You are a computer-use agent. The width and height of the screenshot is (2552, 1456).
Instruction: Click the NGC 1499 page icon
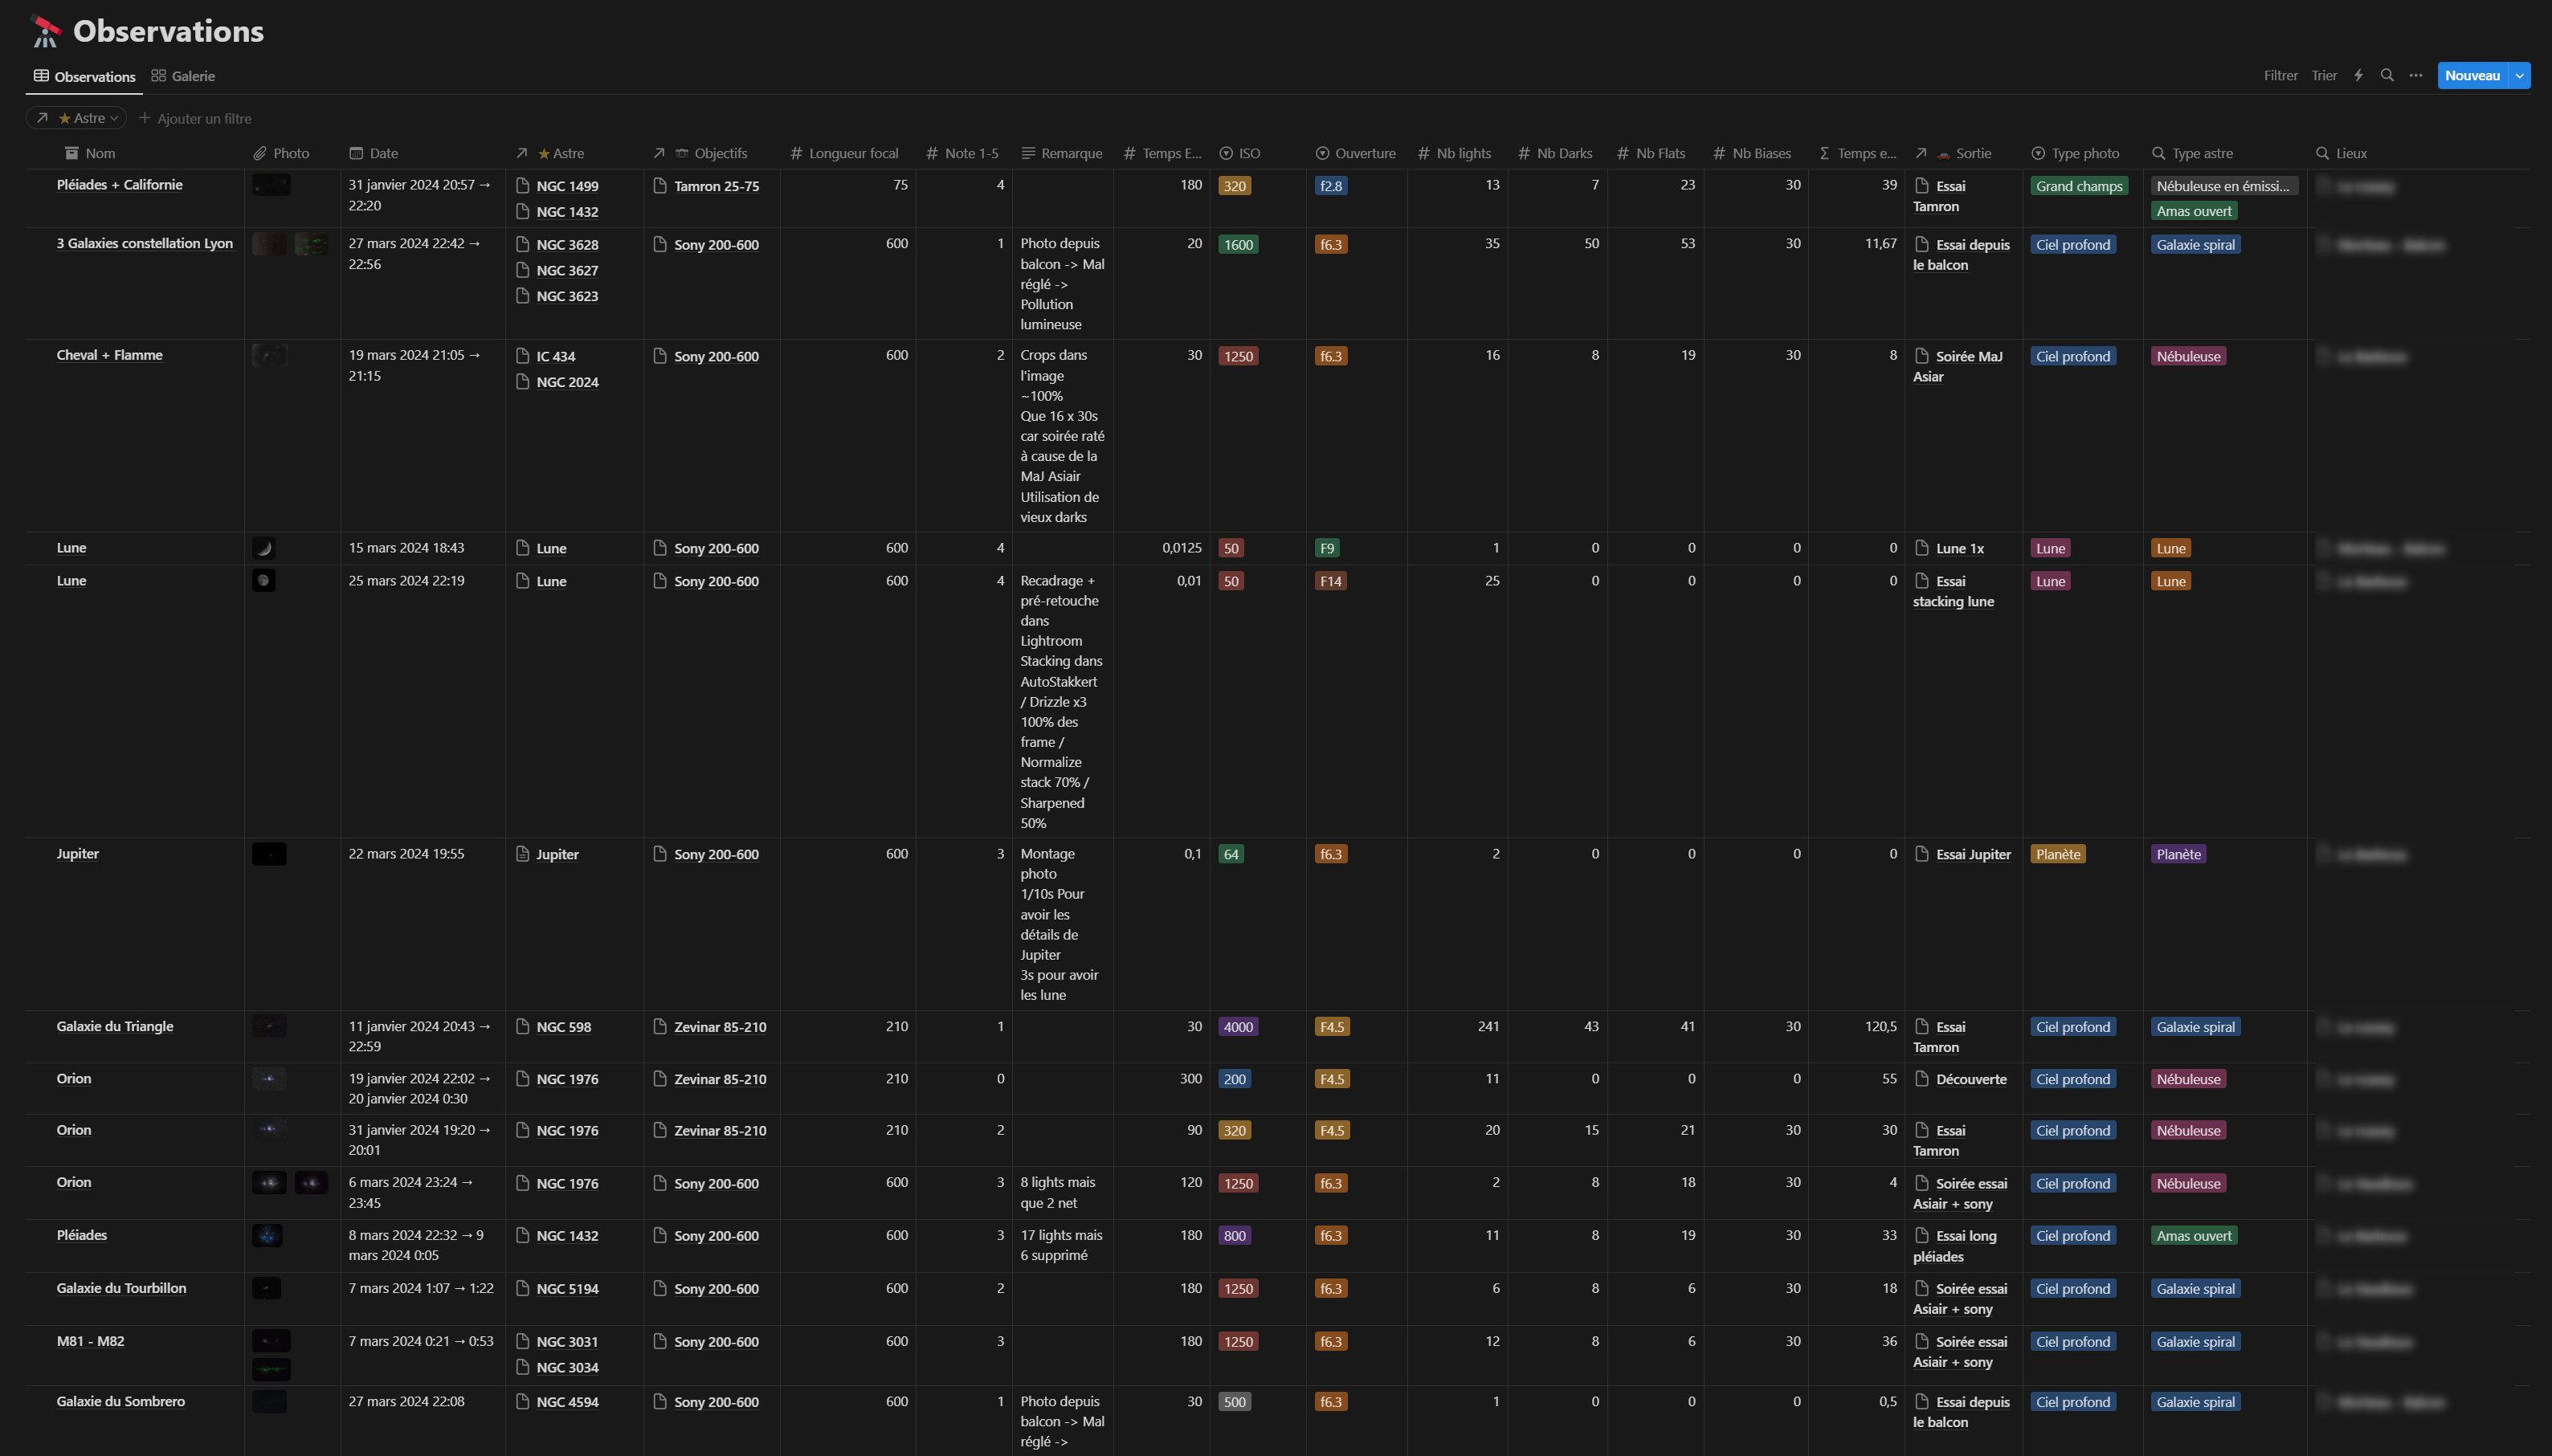pyautogui.click(x=522, y=185)
